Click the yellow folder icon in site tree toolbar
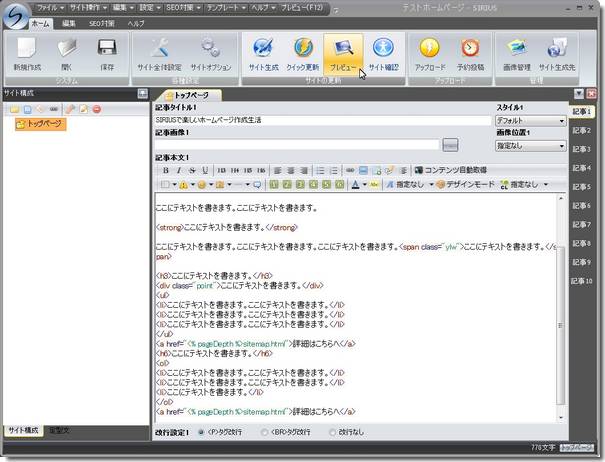The image size is (605, 462). tap(15, 110)
